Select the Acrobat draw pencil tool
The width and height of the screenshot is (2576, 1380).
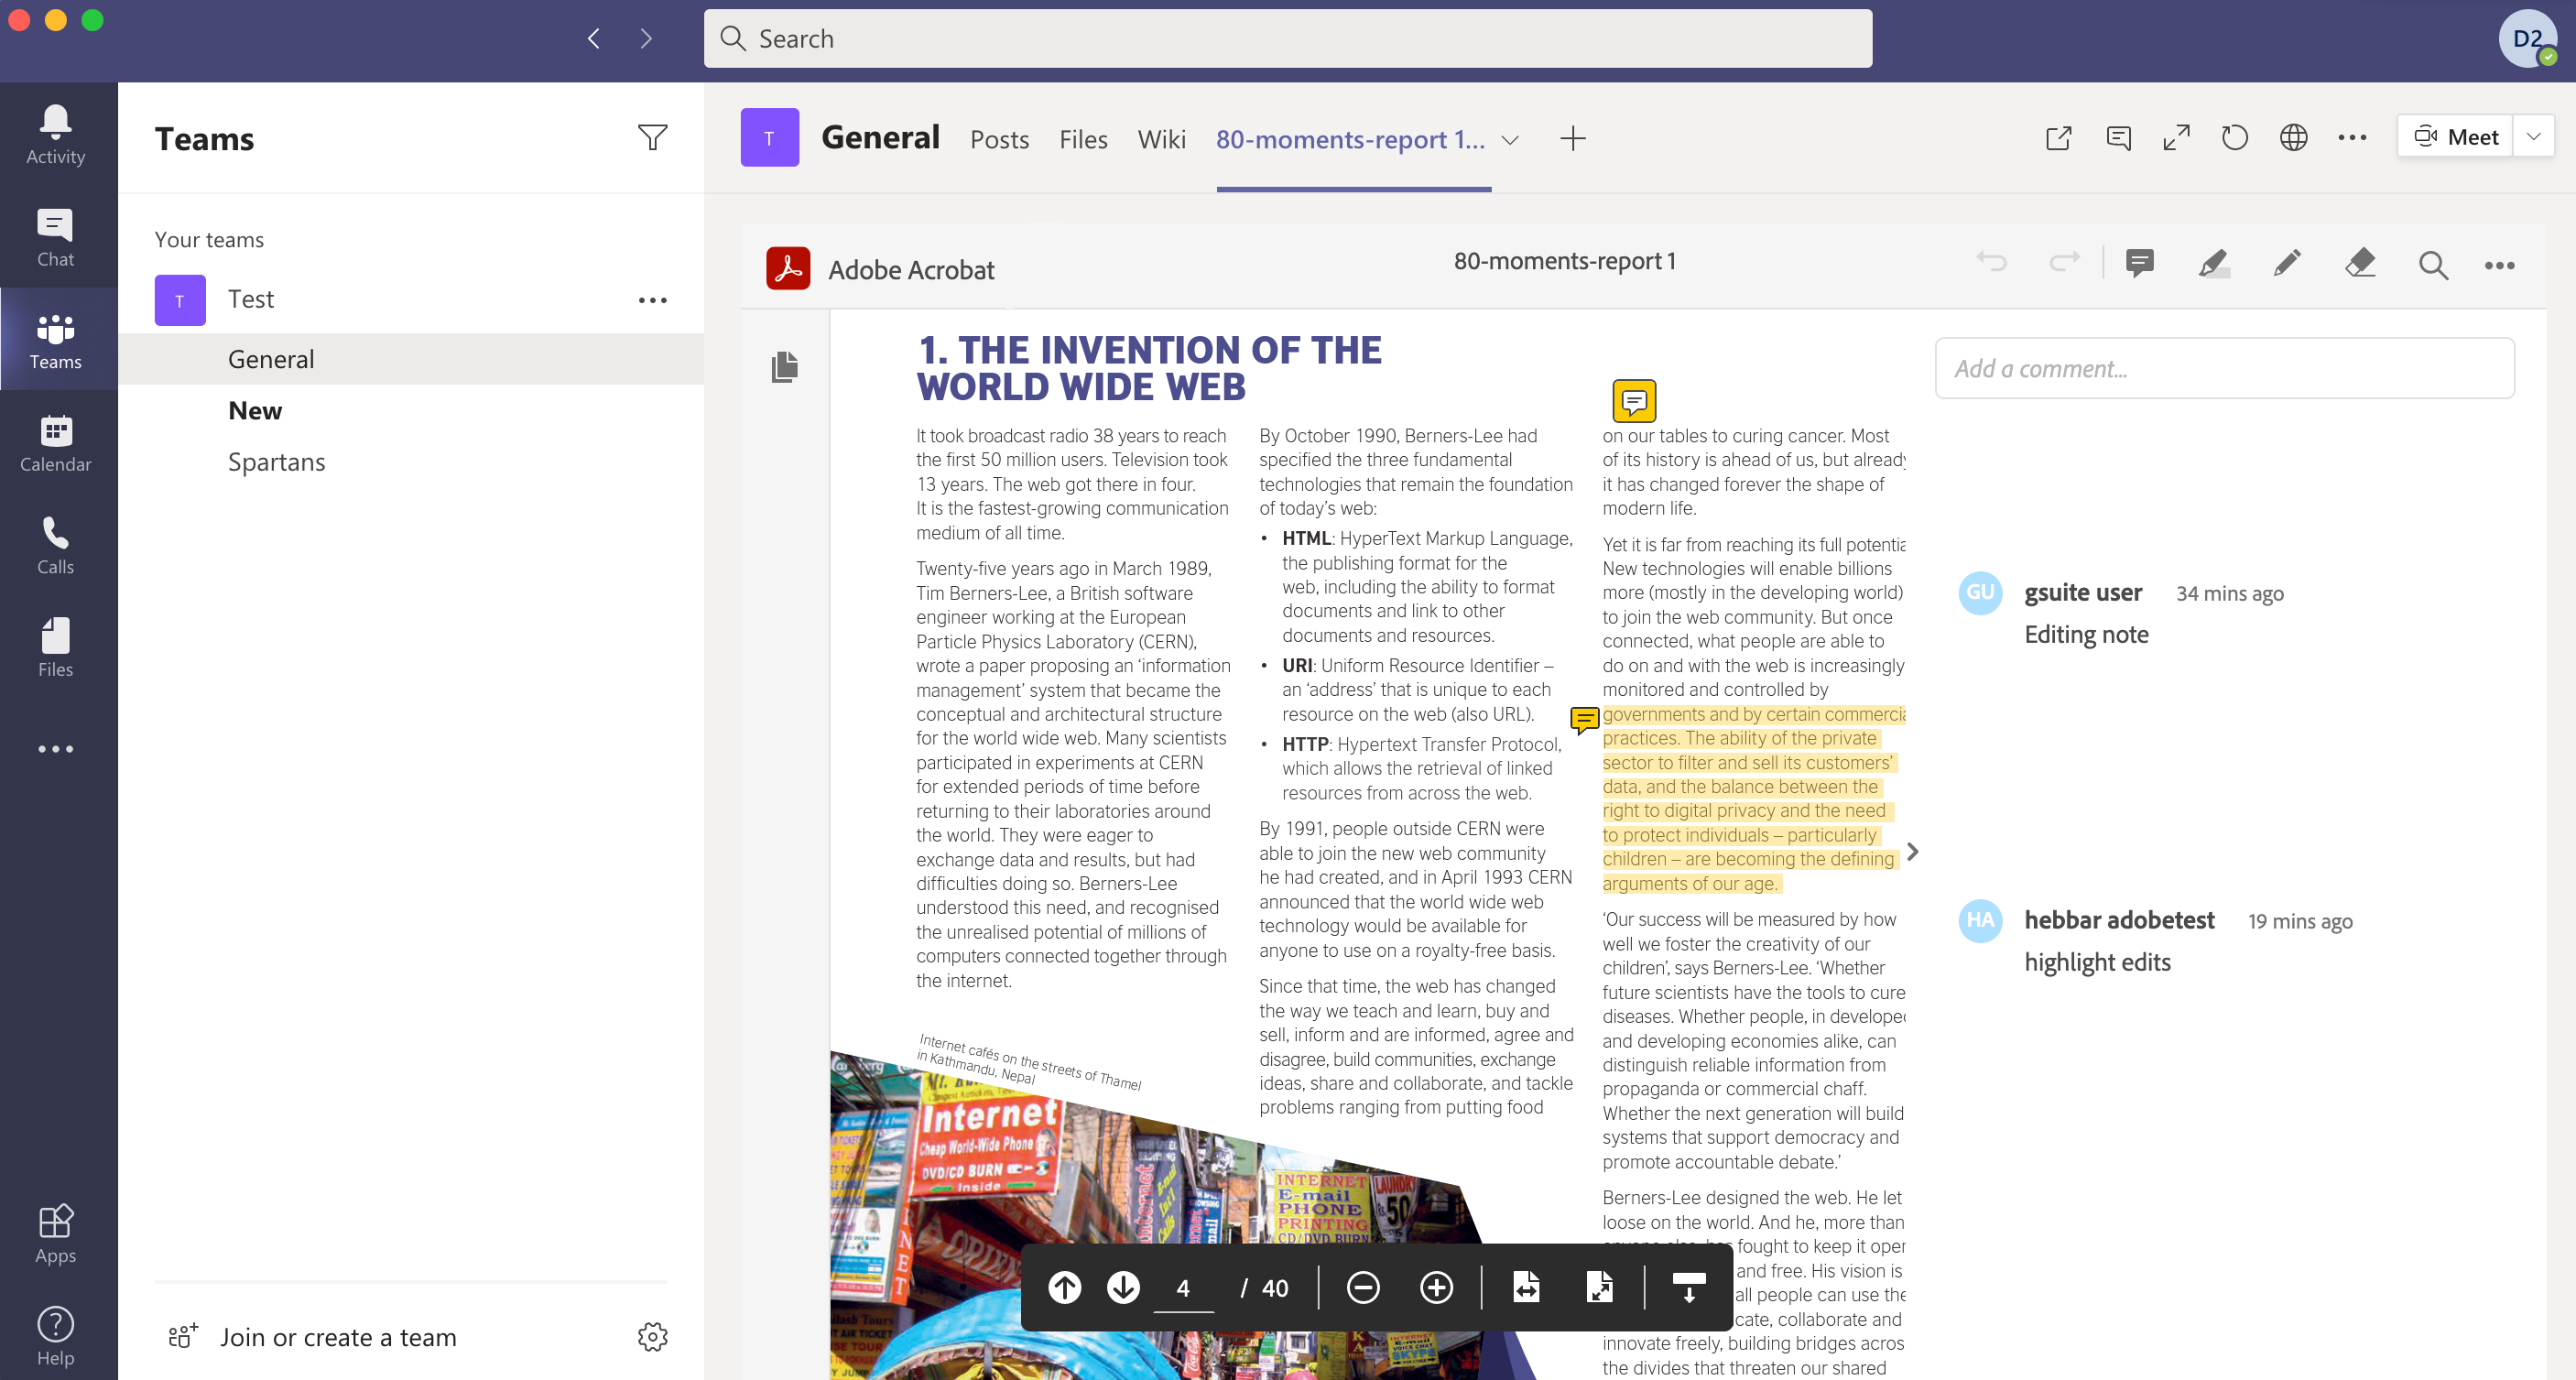point(2286,263)
